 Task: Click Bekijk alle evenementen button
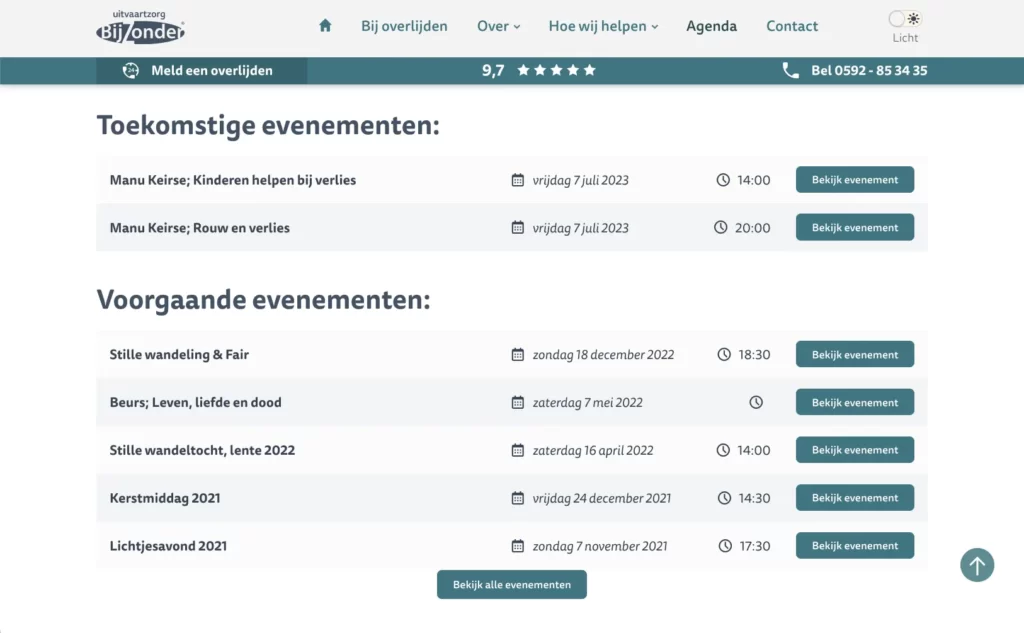512,585
